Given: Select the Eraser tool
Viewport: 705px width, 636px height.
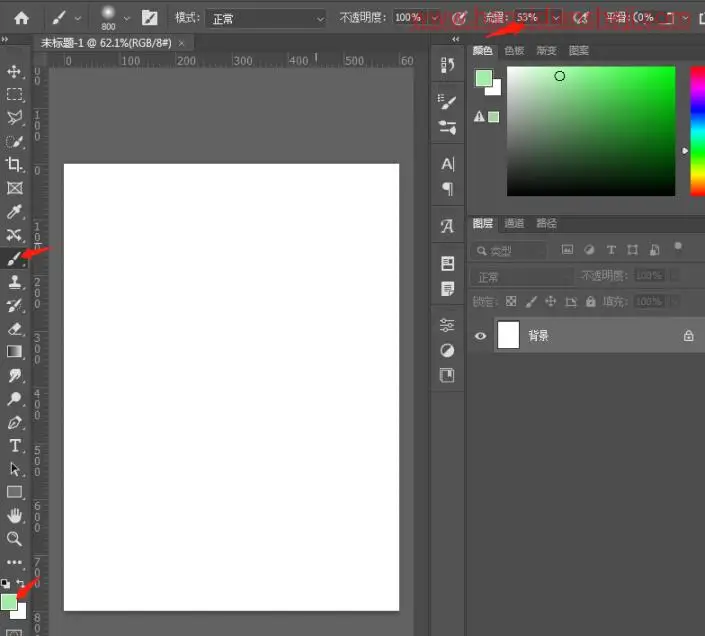Looking at the screenshot, I should tap(15, 329).
